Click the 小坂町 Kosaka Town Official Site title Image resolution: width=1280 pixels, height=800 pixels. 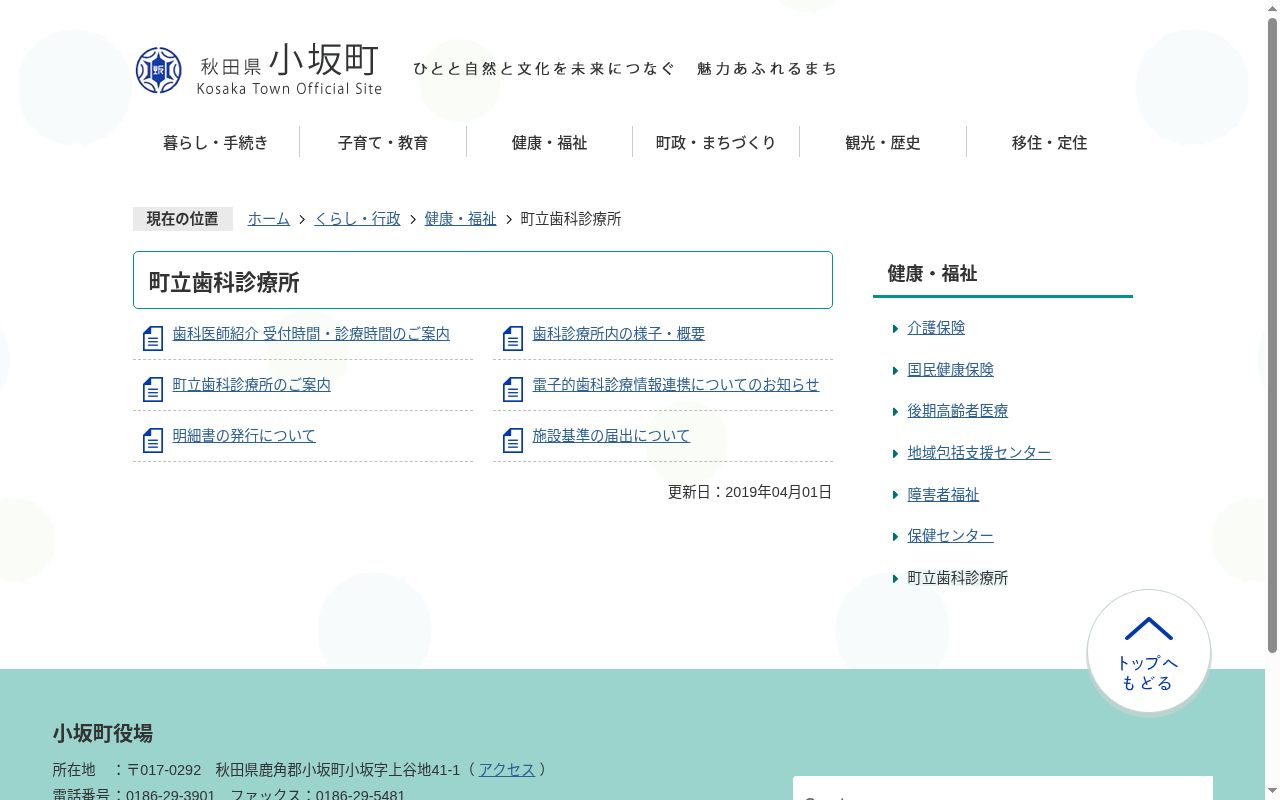289,69
